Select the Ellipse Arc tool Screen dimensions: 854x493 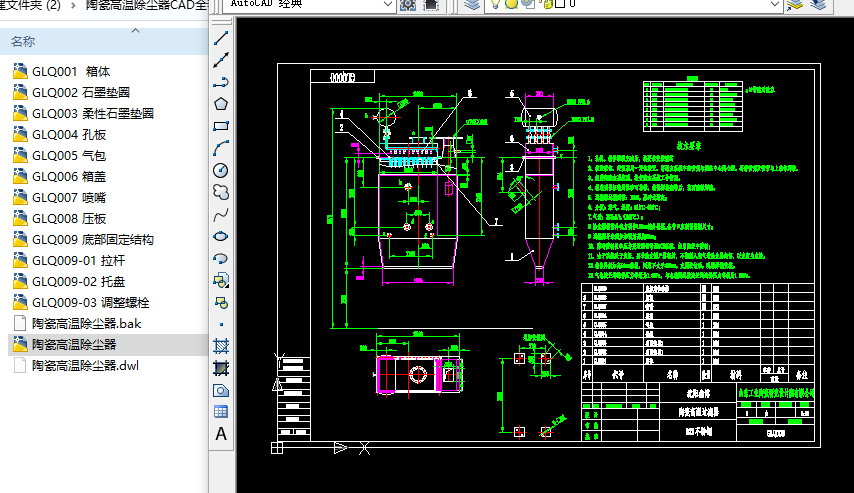[x=221, y=258]
